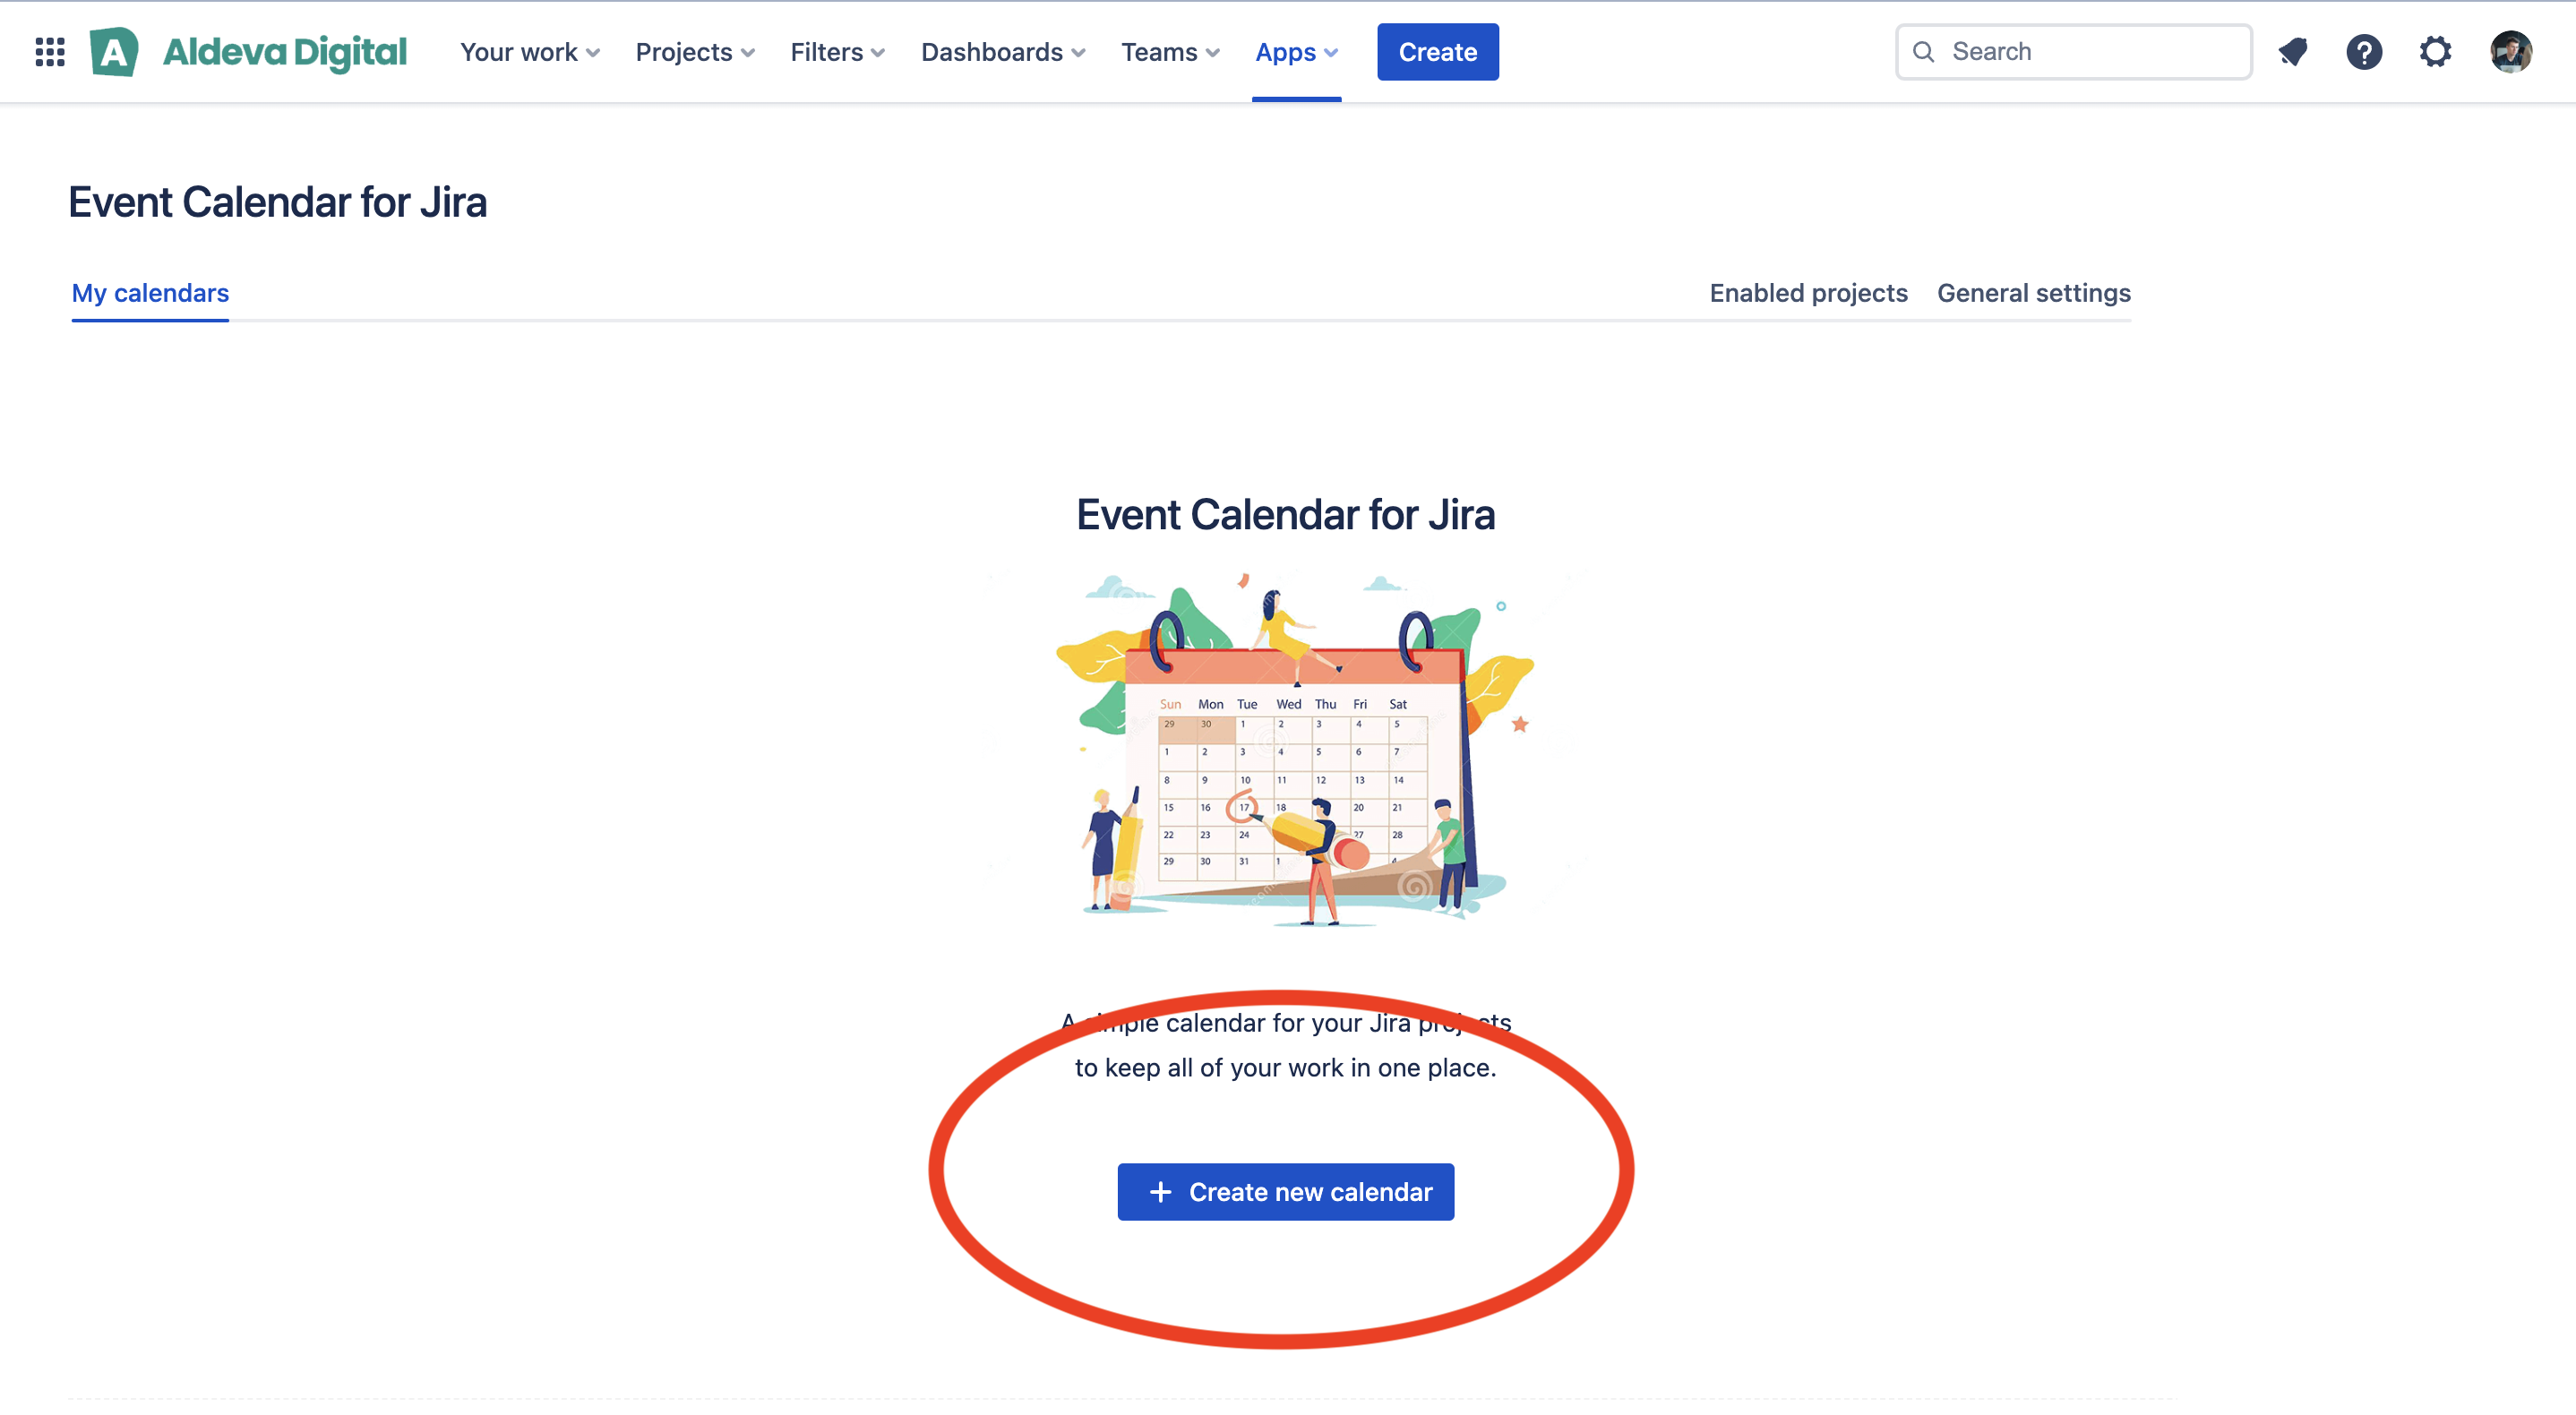Screen dimensions: 2576x1415
Task: Click the blue Create button
Action: coord(1437,52)
